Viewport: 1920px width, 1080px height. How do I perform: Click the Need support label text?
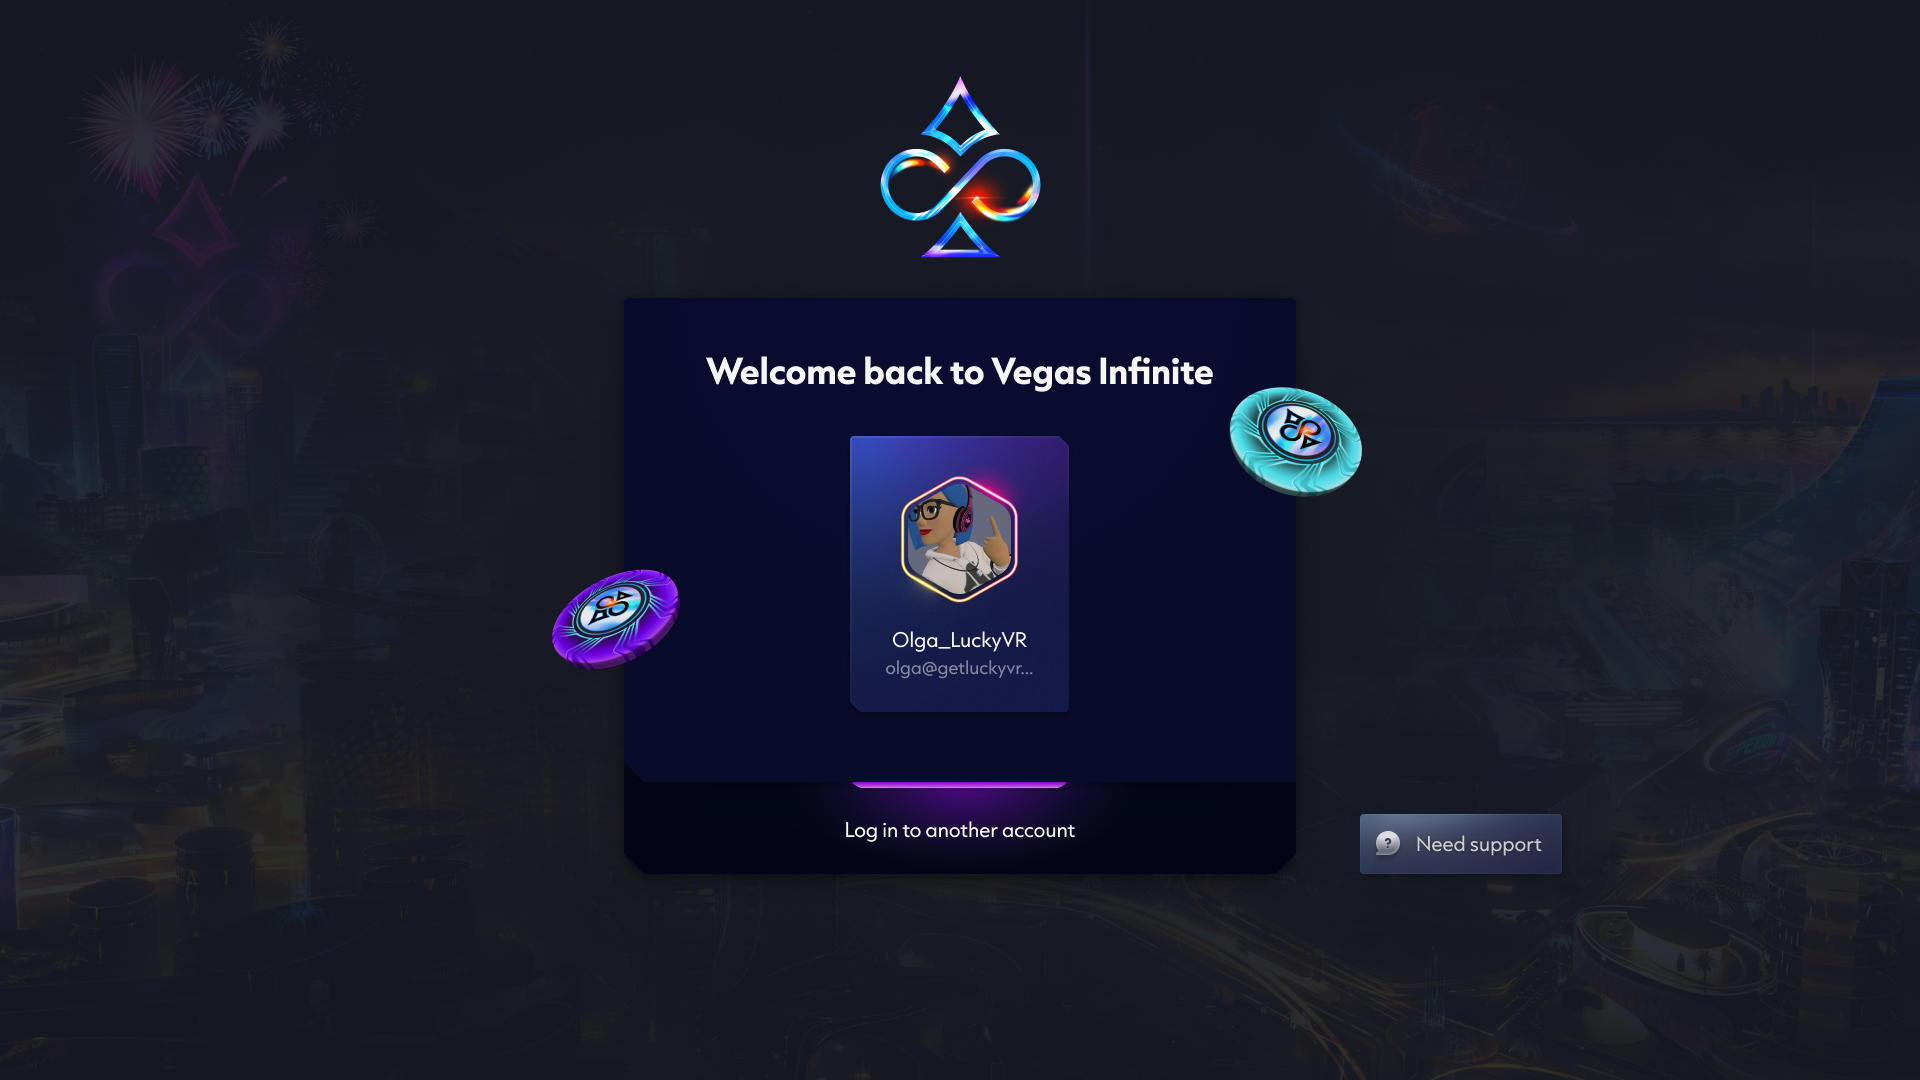(1478, 844)
